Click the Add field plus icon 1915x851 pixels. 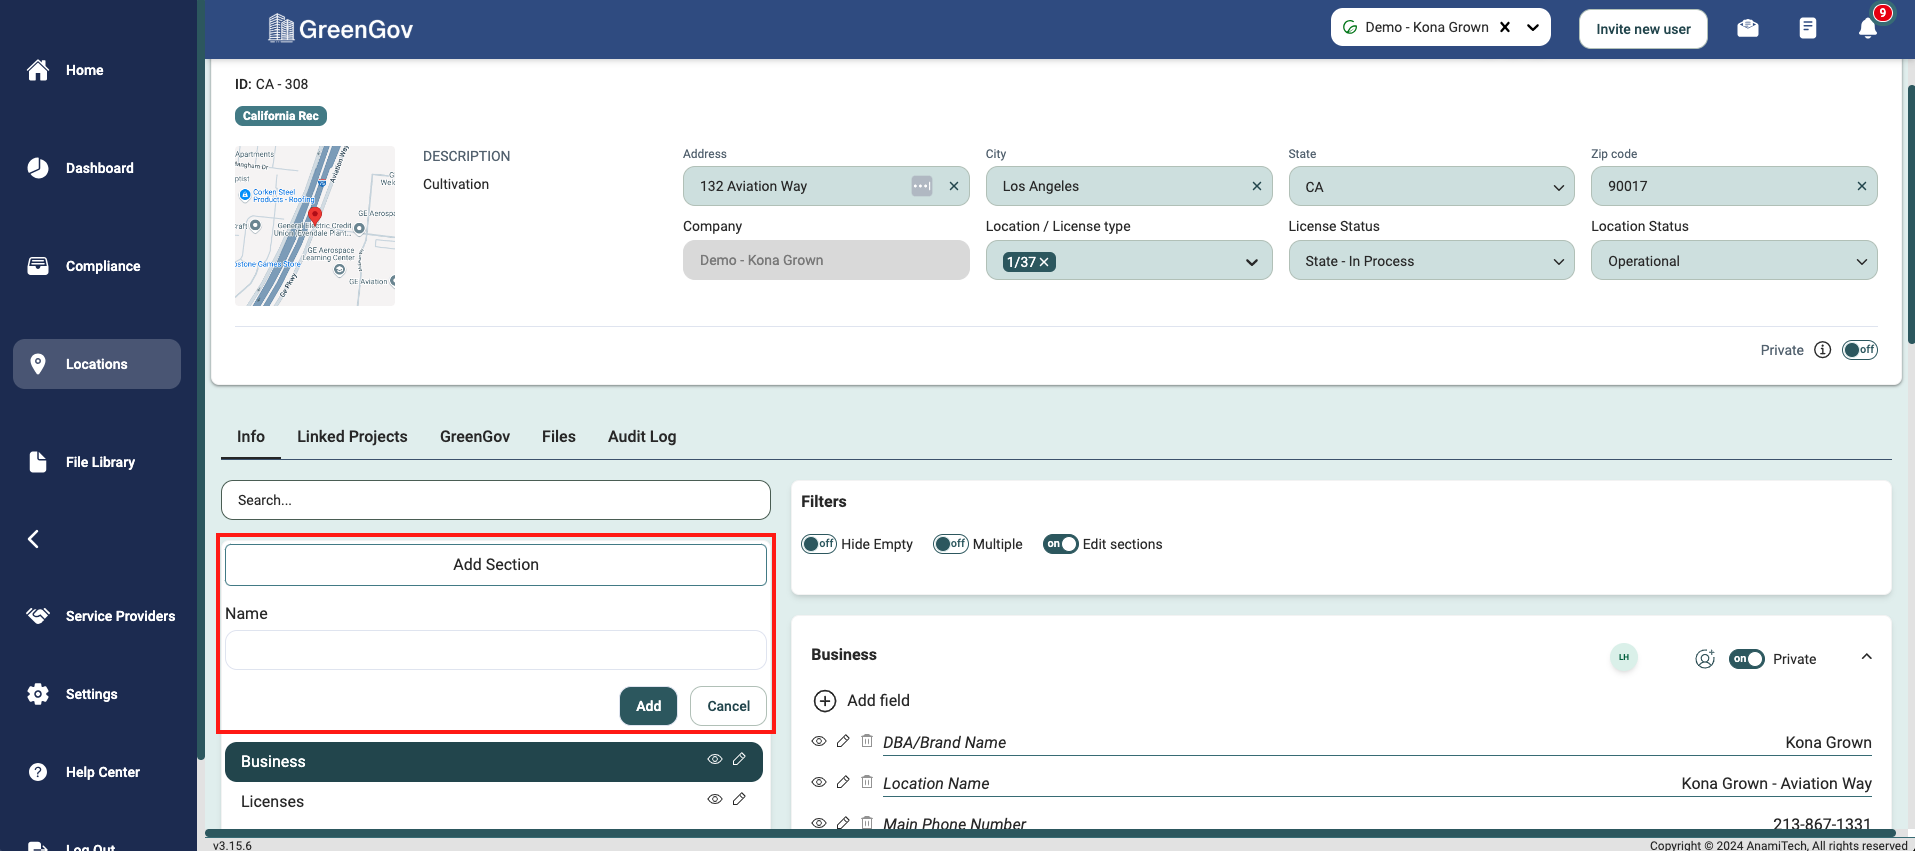(825, 701)
